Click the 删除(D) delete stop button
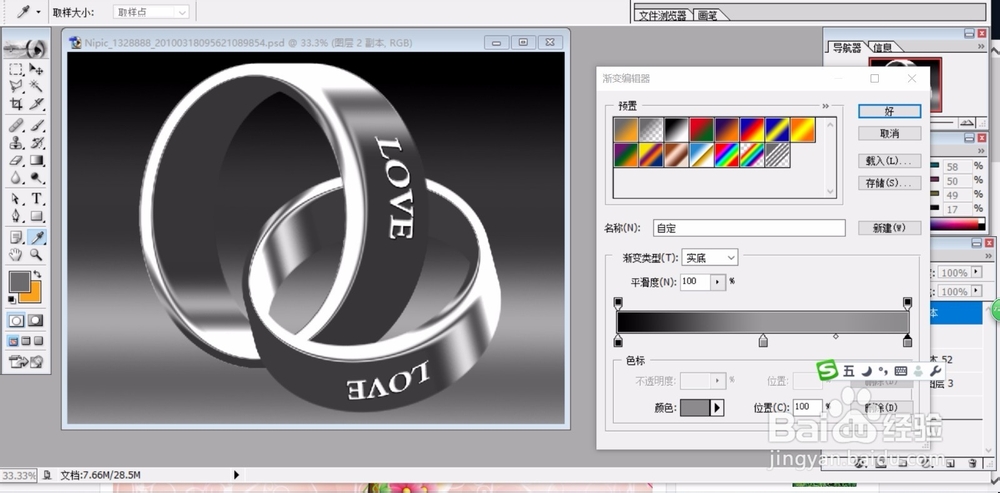This screenshot has height=493, width=1000. point(881,408)
